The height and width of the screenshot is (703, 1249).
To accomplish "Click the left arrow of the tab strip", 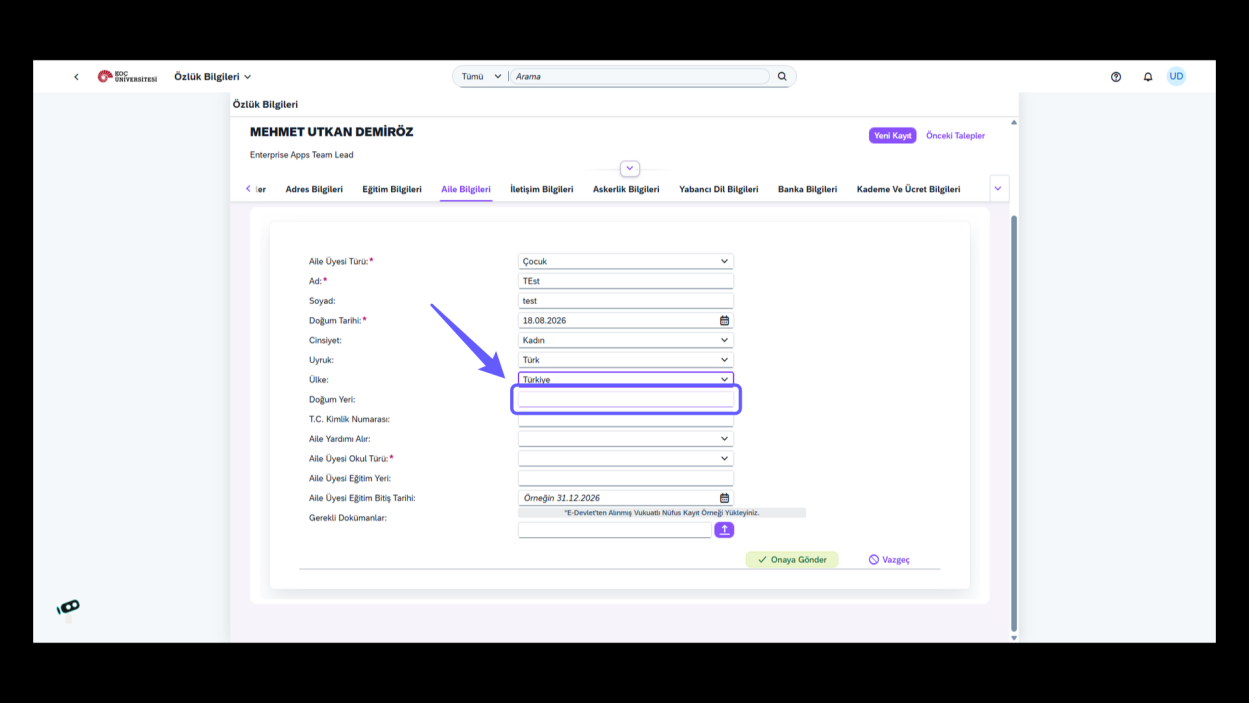I will (248, 189).
